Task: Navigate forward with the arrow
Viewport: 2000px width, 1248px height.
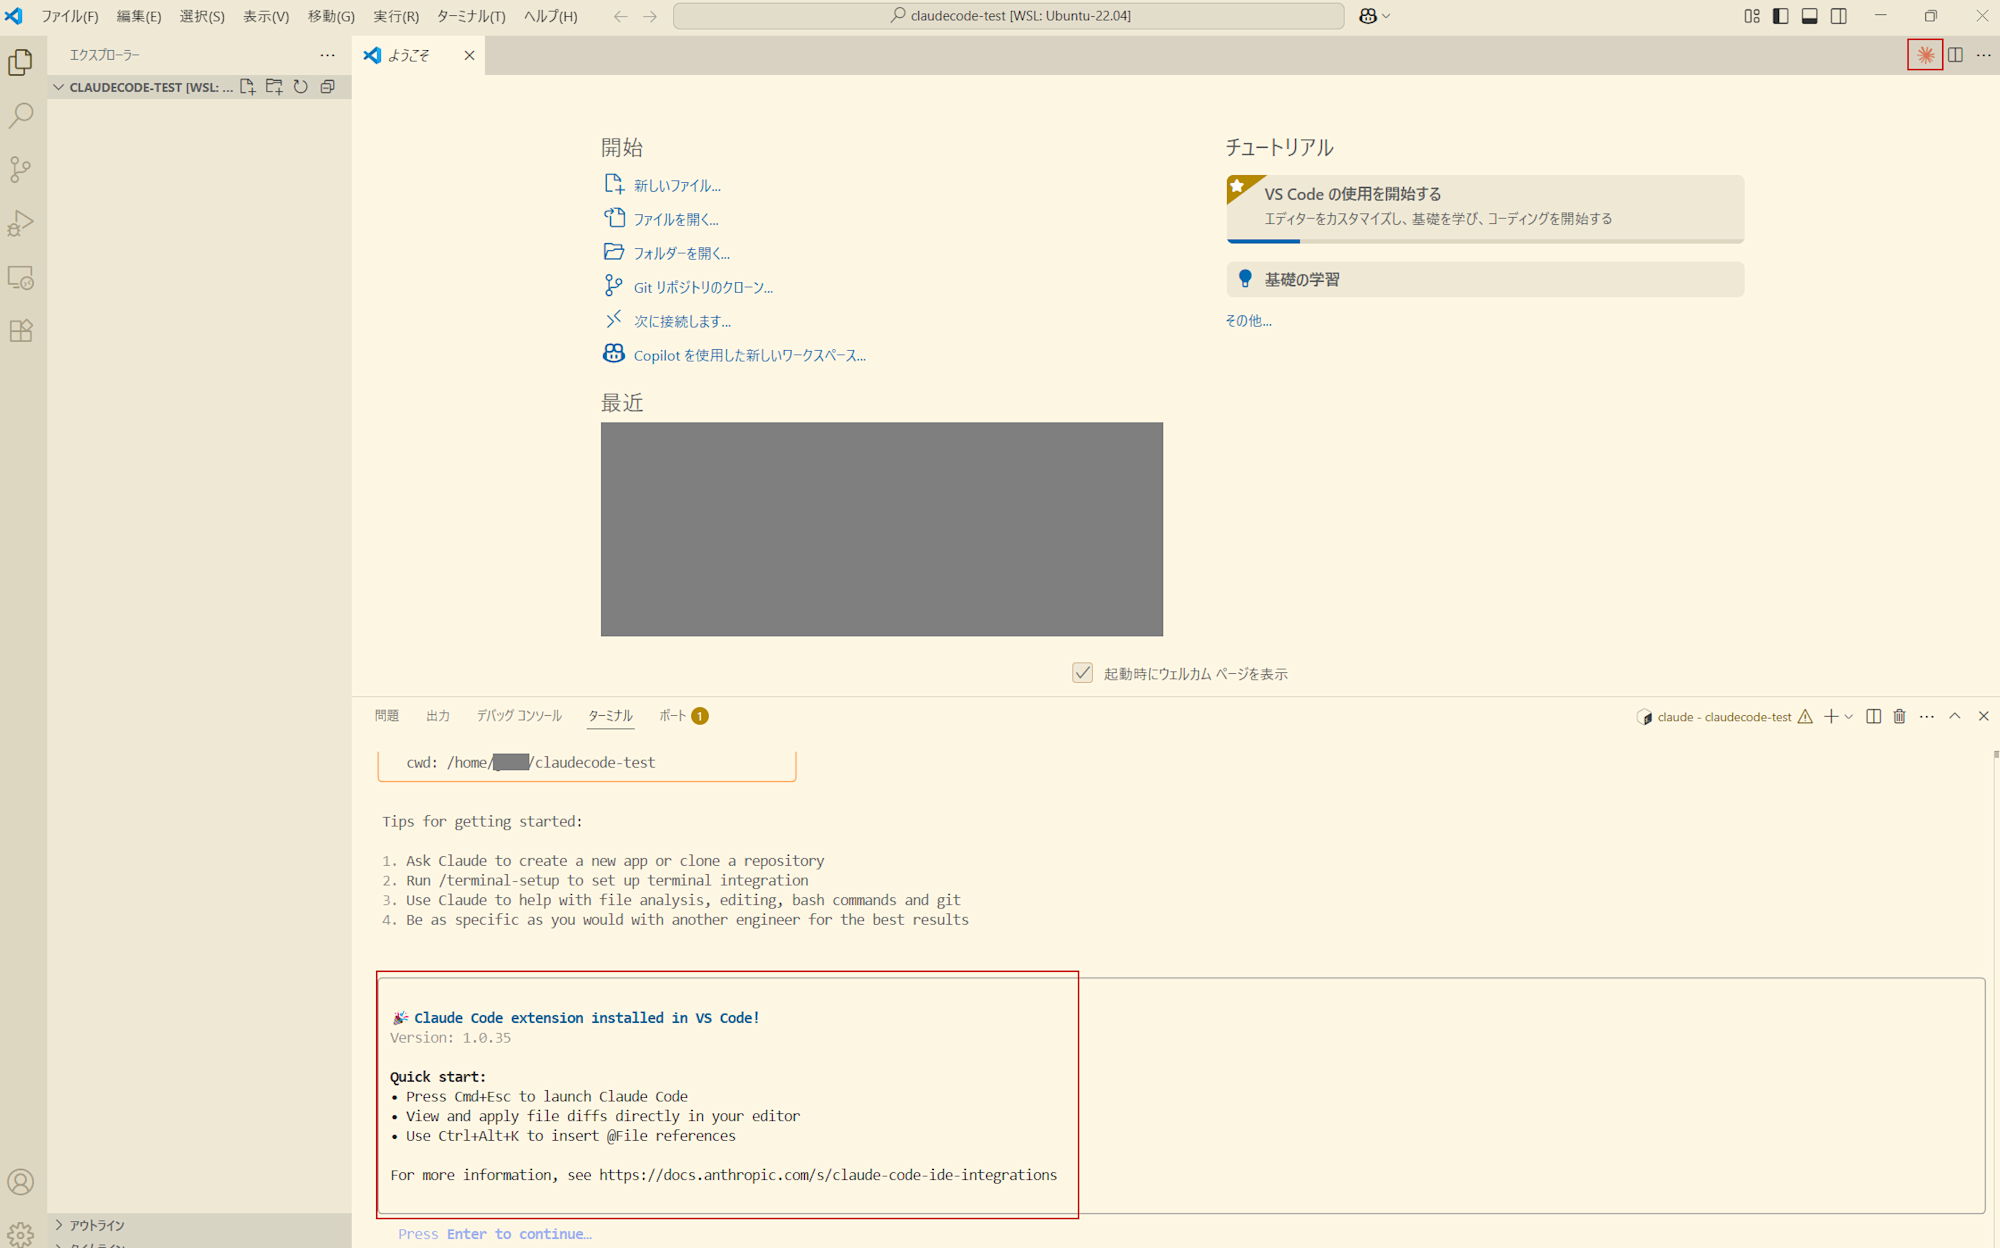Action: 650,16
